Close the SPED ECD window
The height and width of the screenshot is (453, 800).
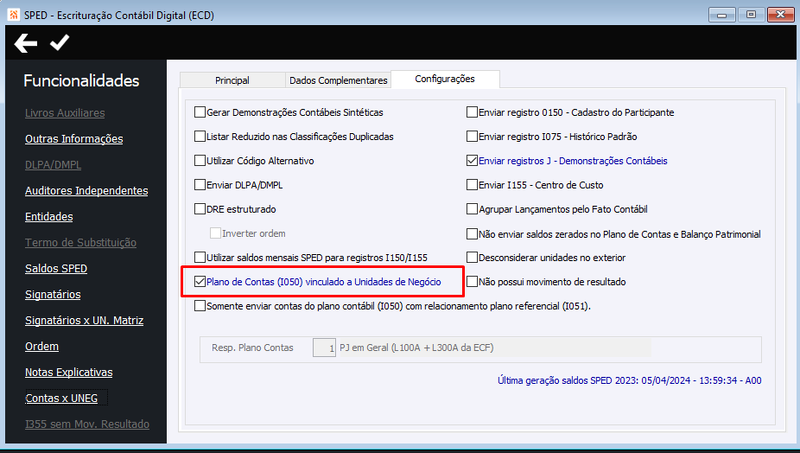pyautogui.click(x=781, y=14)
